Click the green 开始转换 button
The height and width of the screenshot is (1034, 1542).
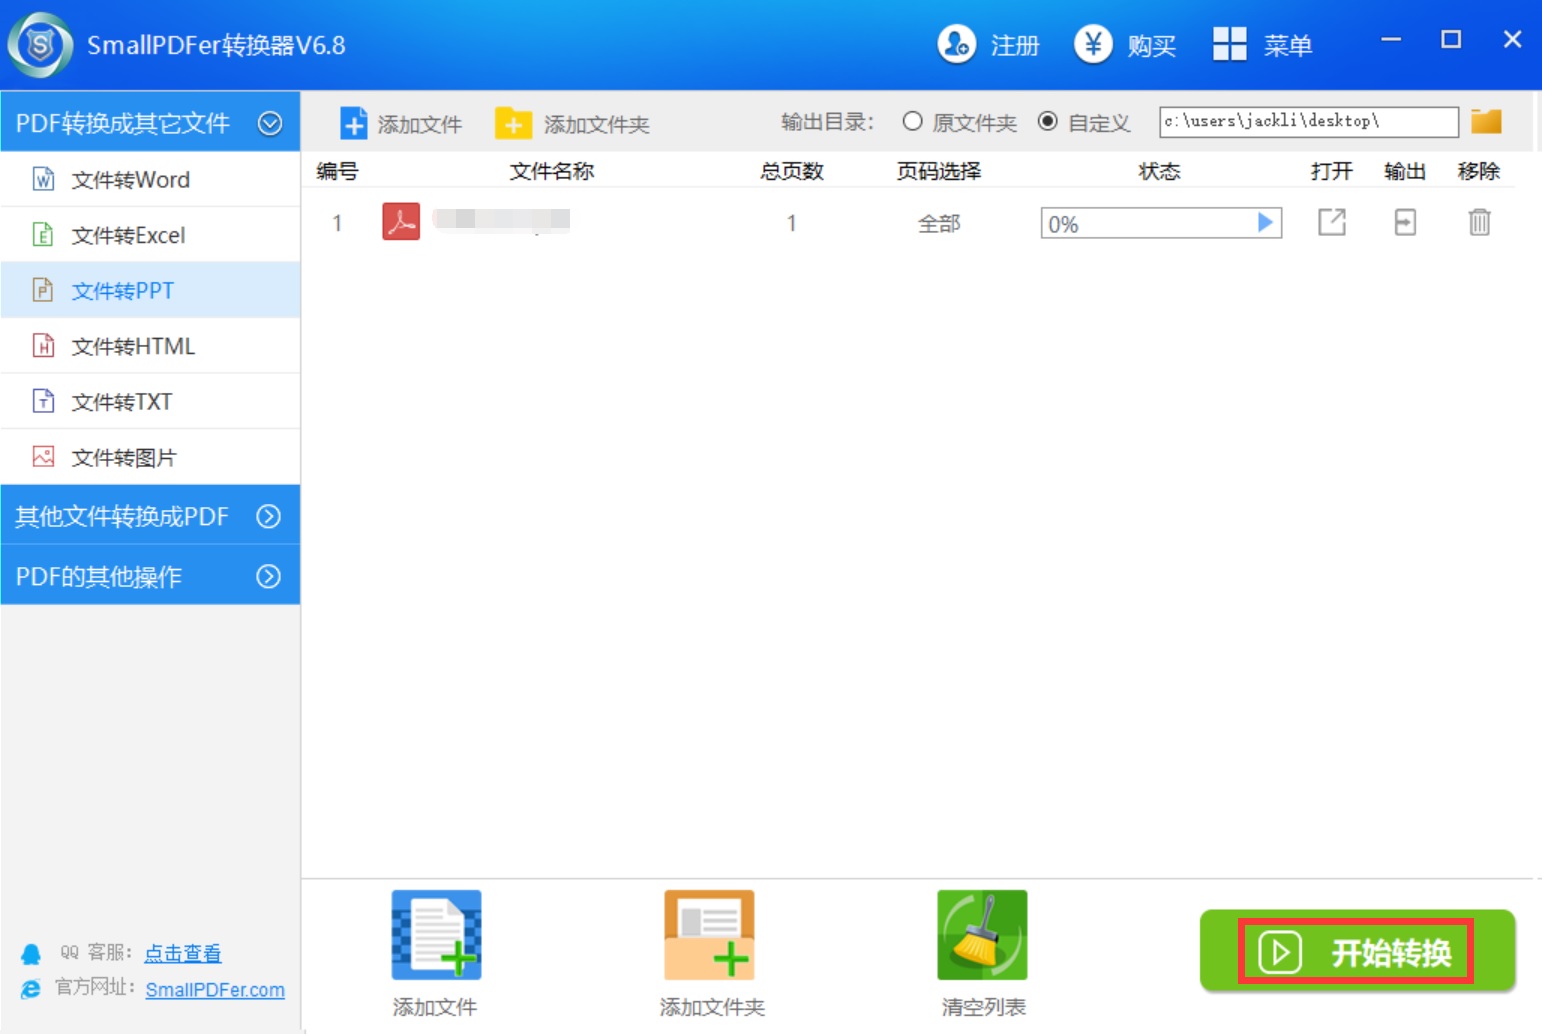1357,951
